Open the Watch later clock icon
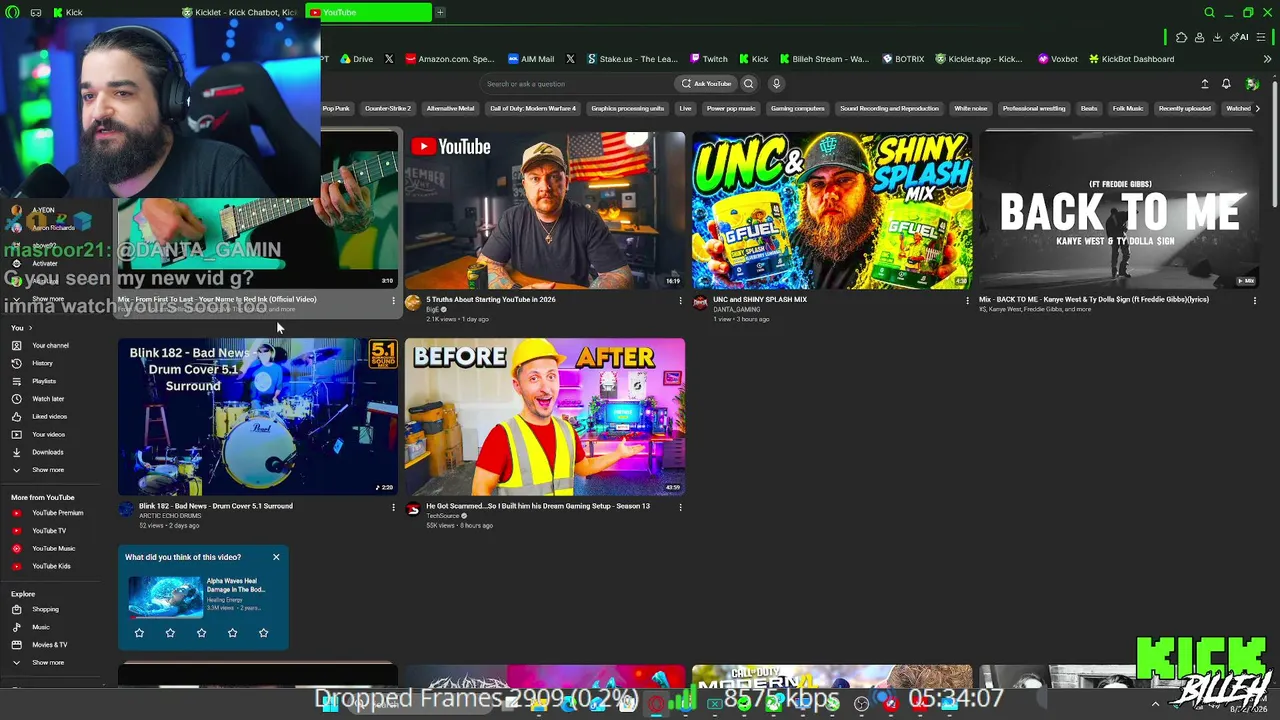1280x720 pixels. pyautogui.click(x=16, y=399)
